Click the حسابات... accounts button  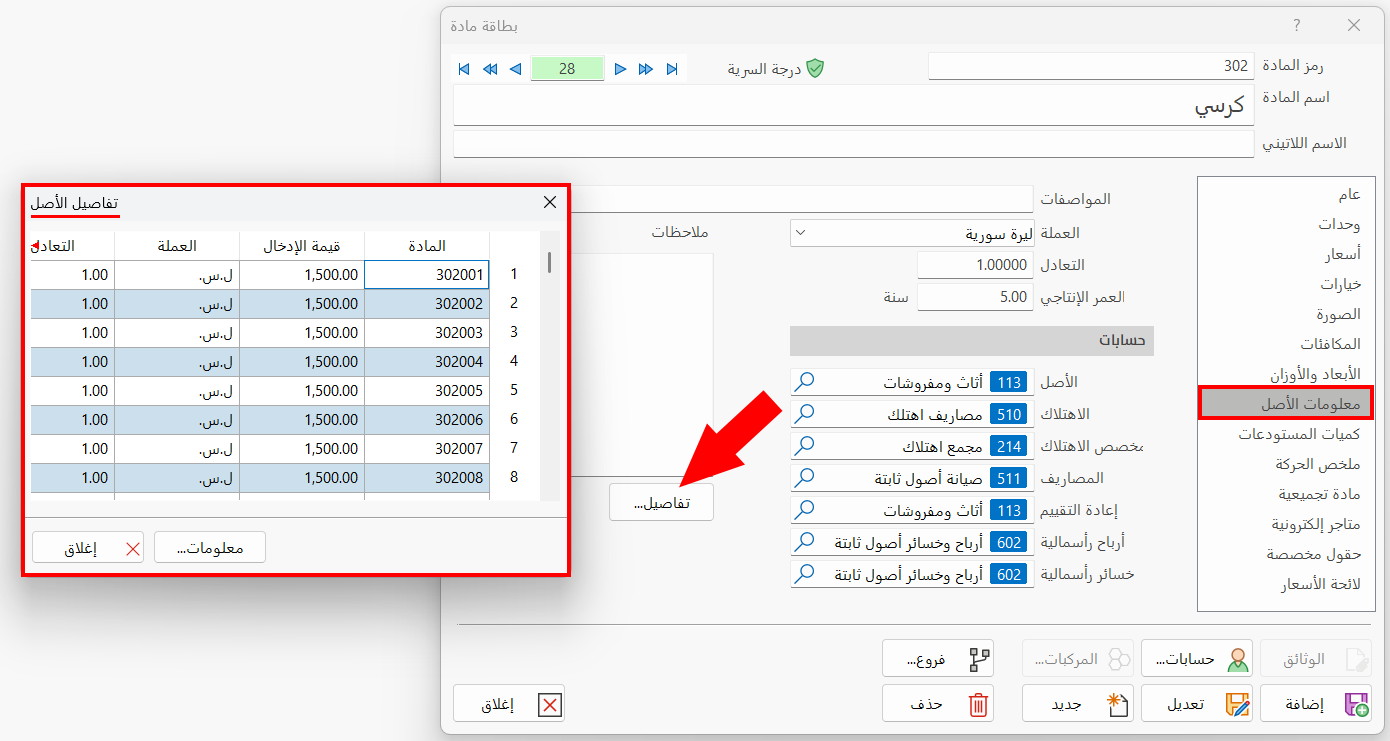(1197, 659)
